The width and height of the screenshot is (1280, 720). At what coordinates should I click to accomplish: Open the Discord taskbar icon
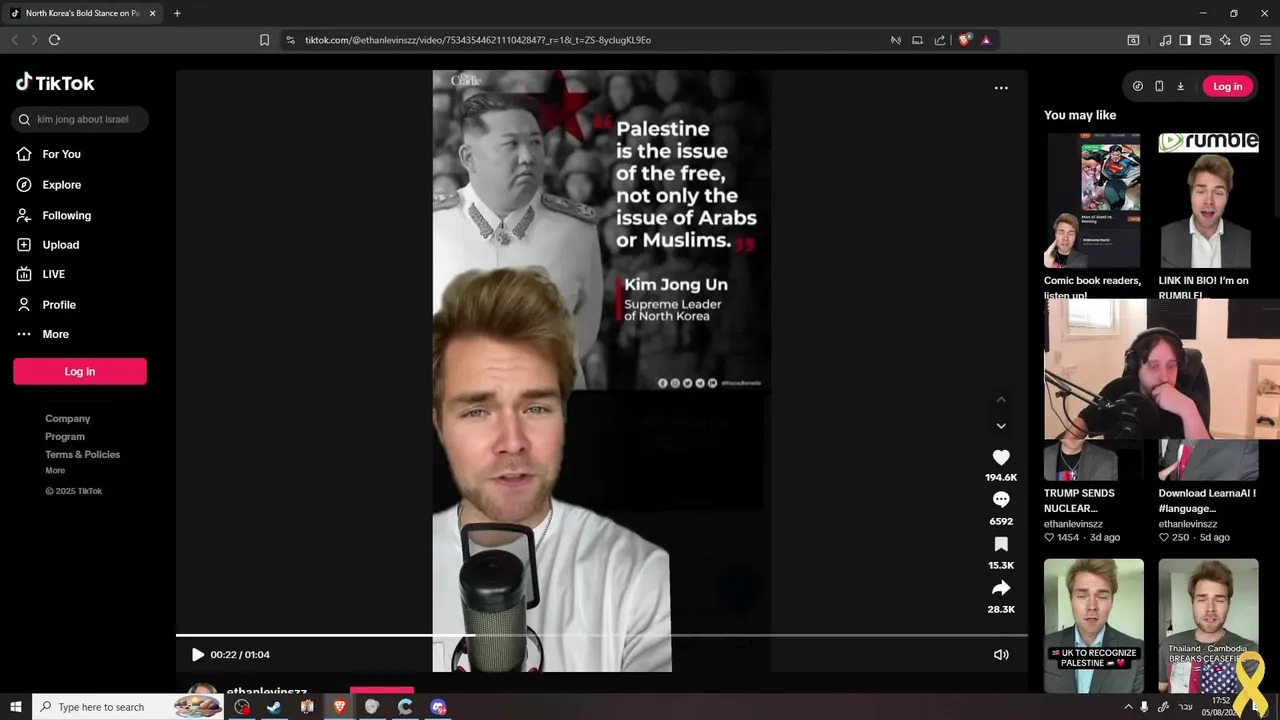point(438,707)
